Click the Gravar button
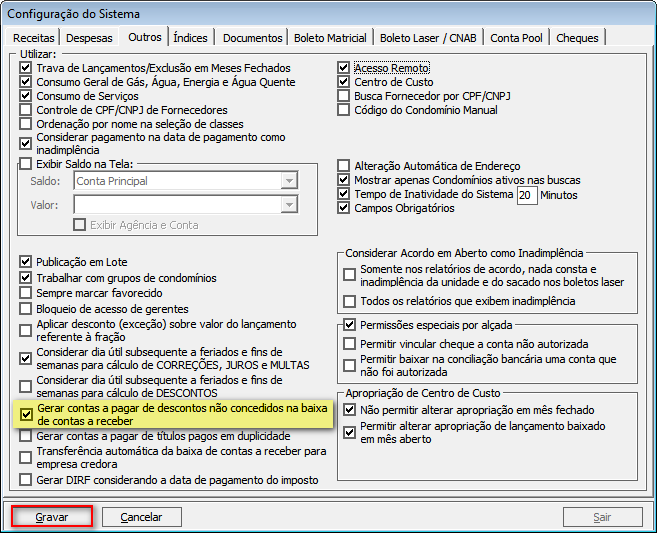 click(x=52, y=517)
